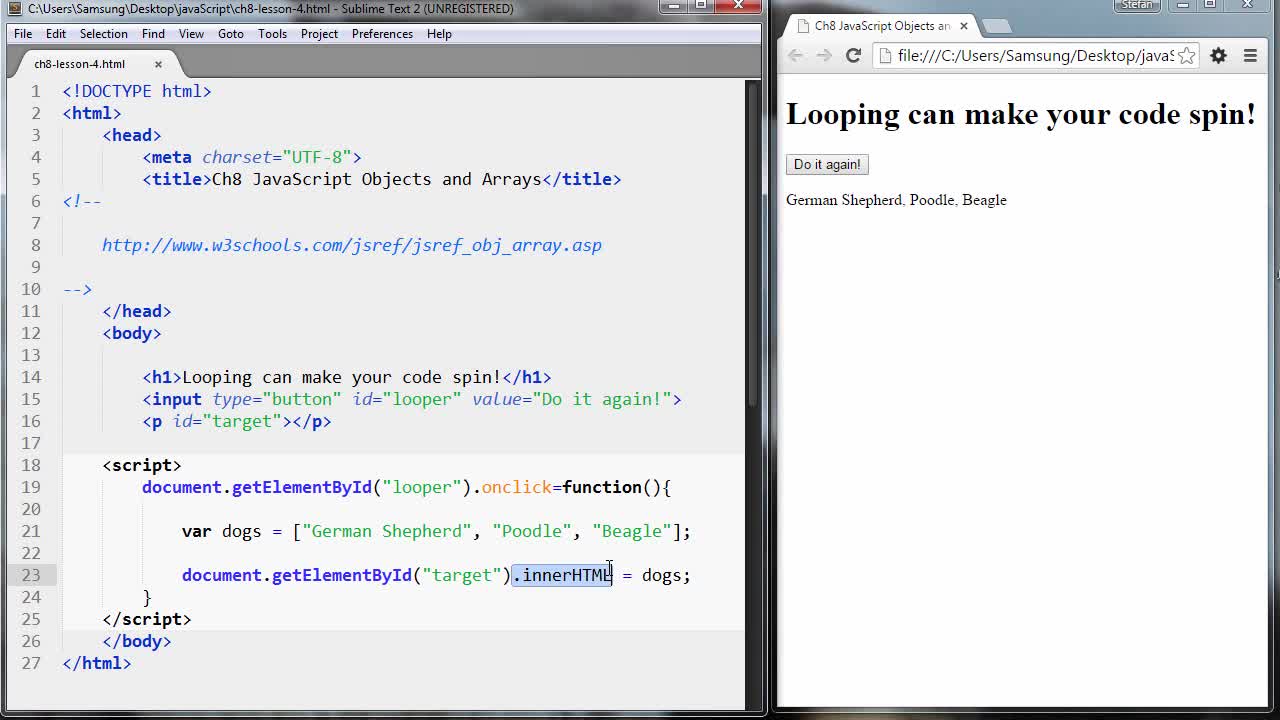Viewport: 1280px width, 720px height.
Task: Click the selected .innerHTML text
Action: point(562,575)
